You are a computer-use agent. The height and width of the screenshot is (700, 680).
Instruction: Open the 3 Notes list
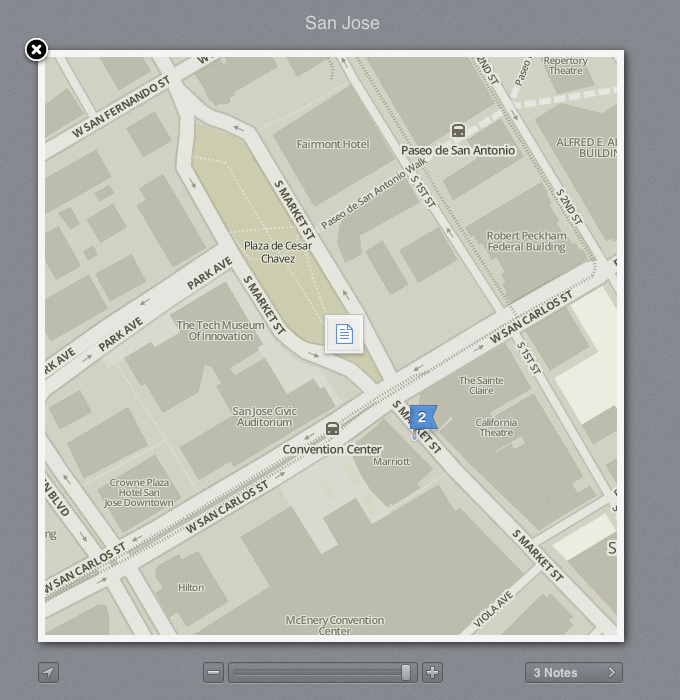[x=574, y=672]
